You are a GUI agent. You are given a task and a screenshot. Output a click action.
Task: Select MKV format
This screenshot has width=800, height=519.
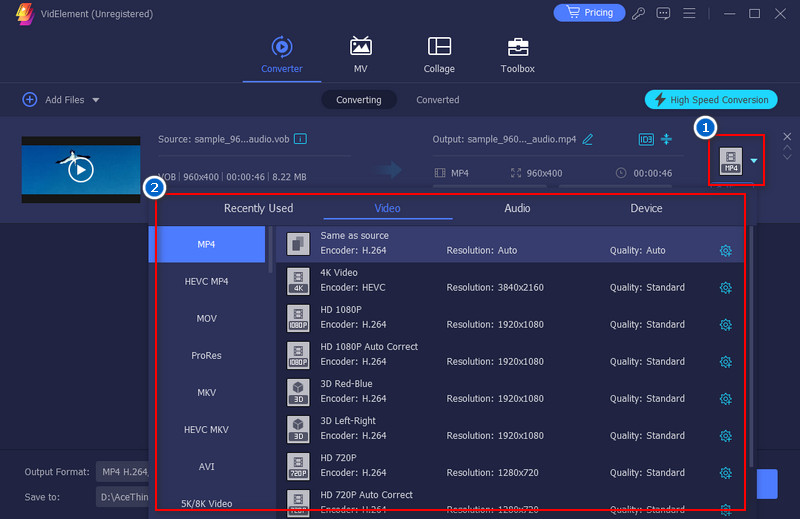[207, 392]
